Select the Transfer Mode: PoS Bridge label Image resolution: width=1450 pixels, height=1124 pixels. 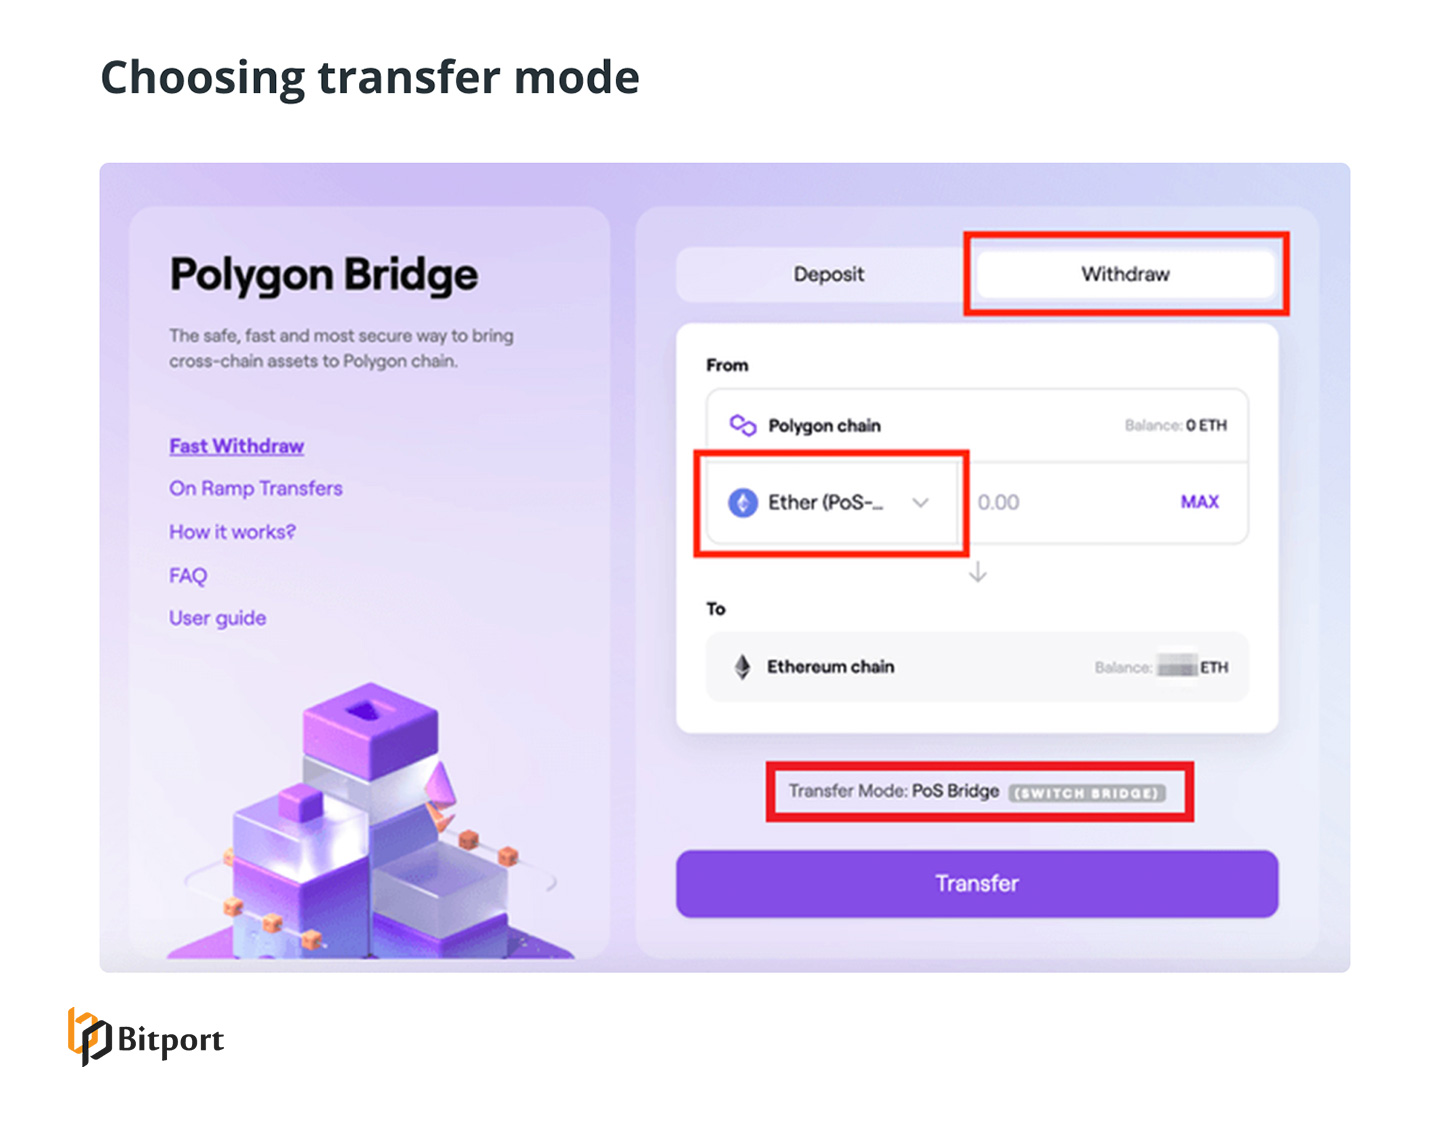coord(893,790)
